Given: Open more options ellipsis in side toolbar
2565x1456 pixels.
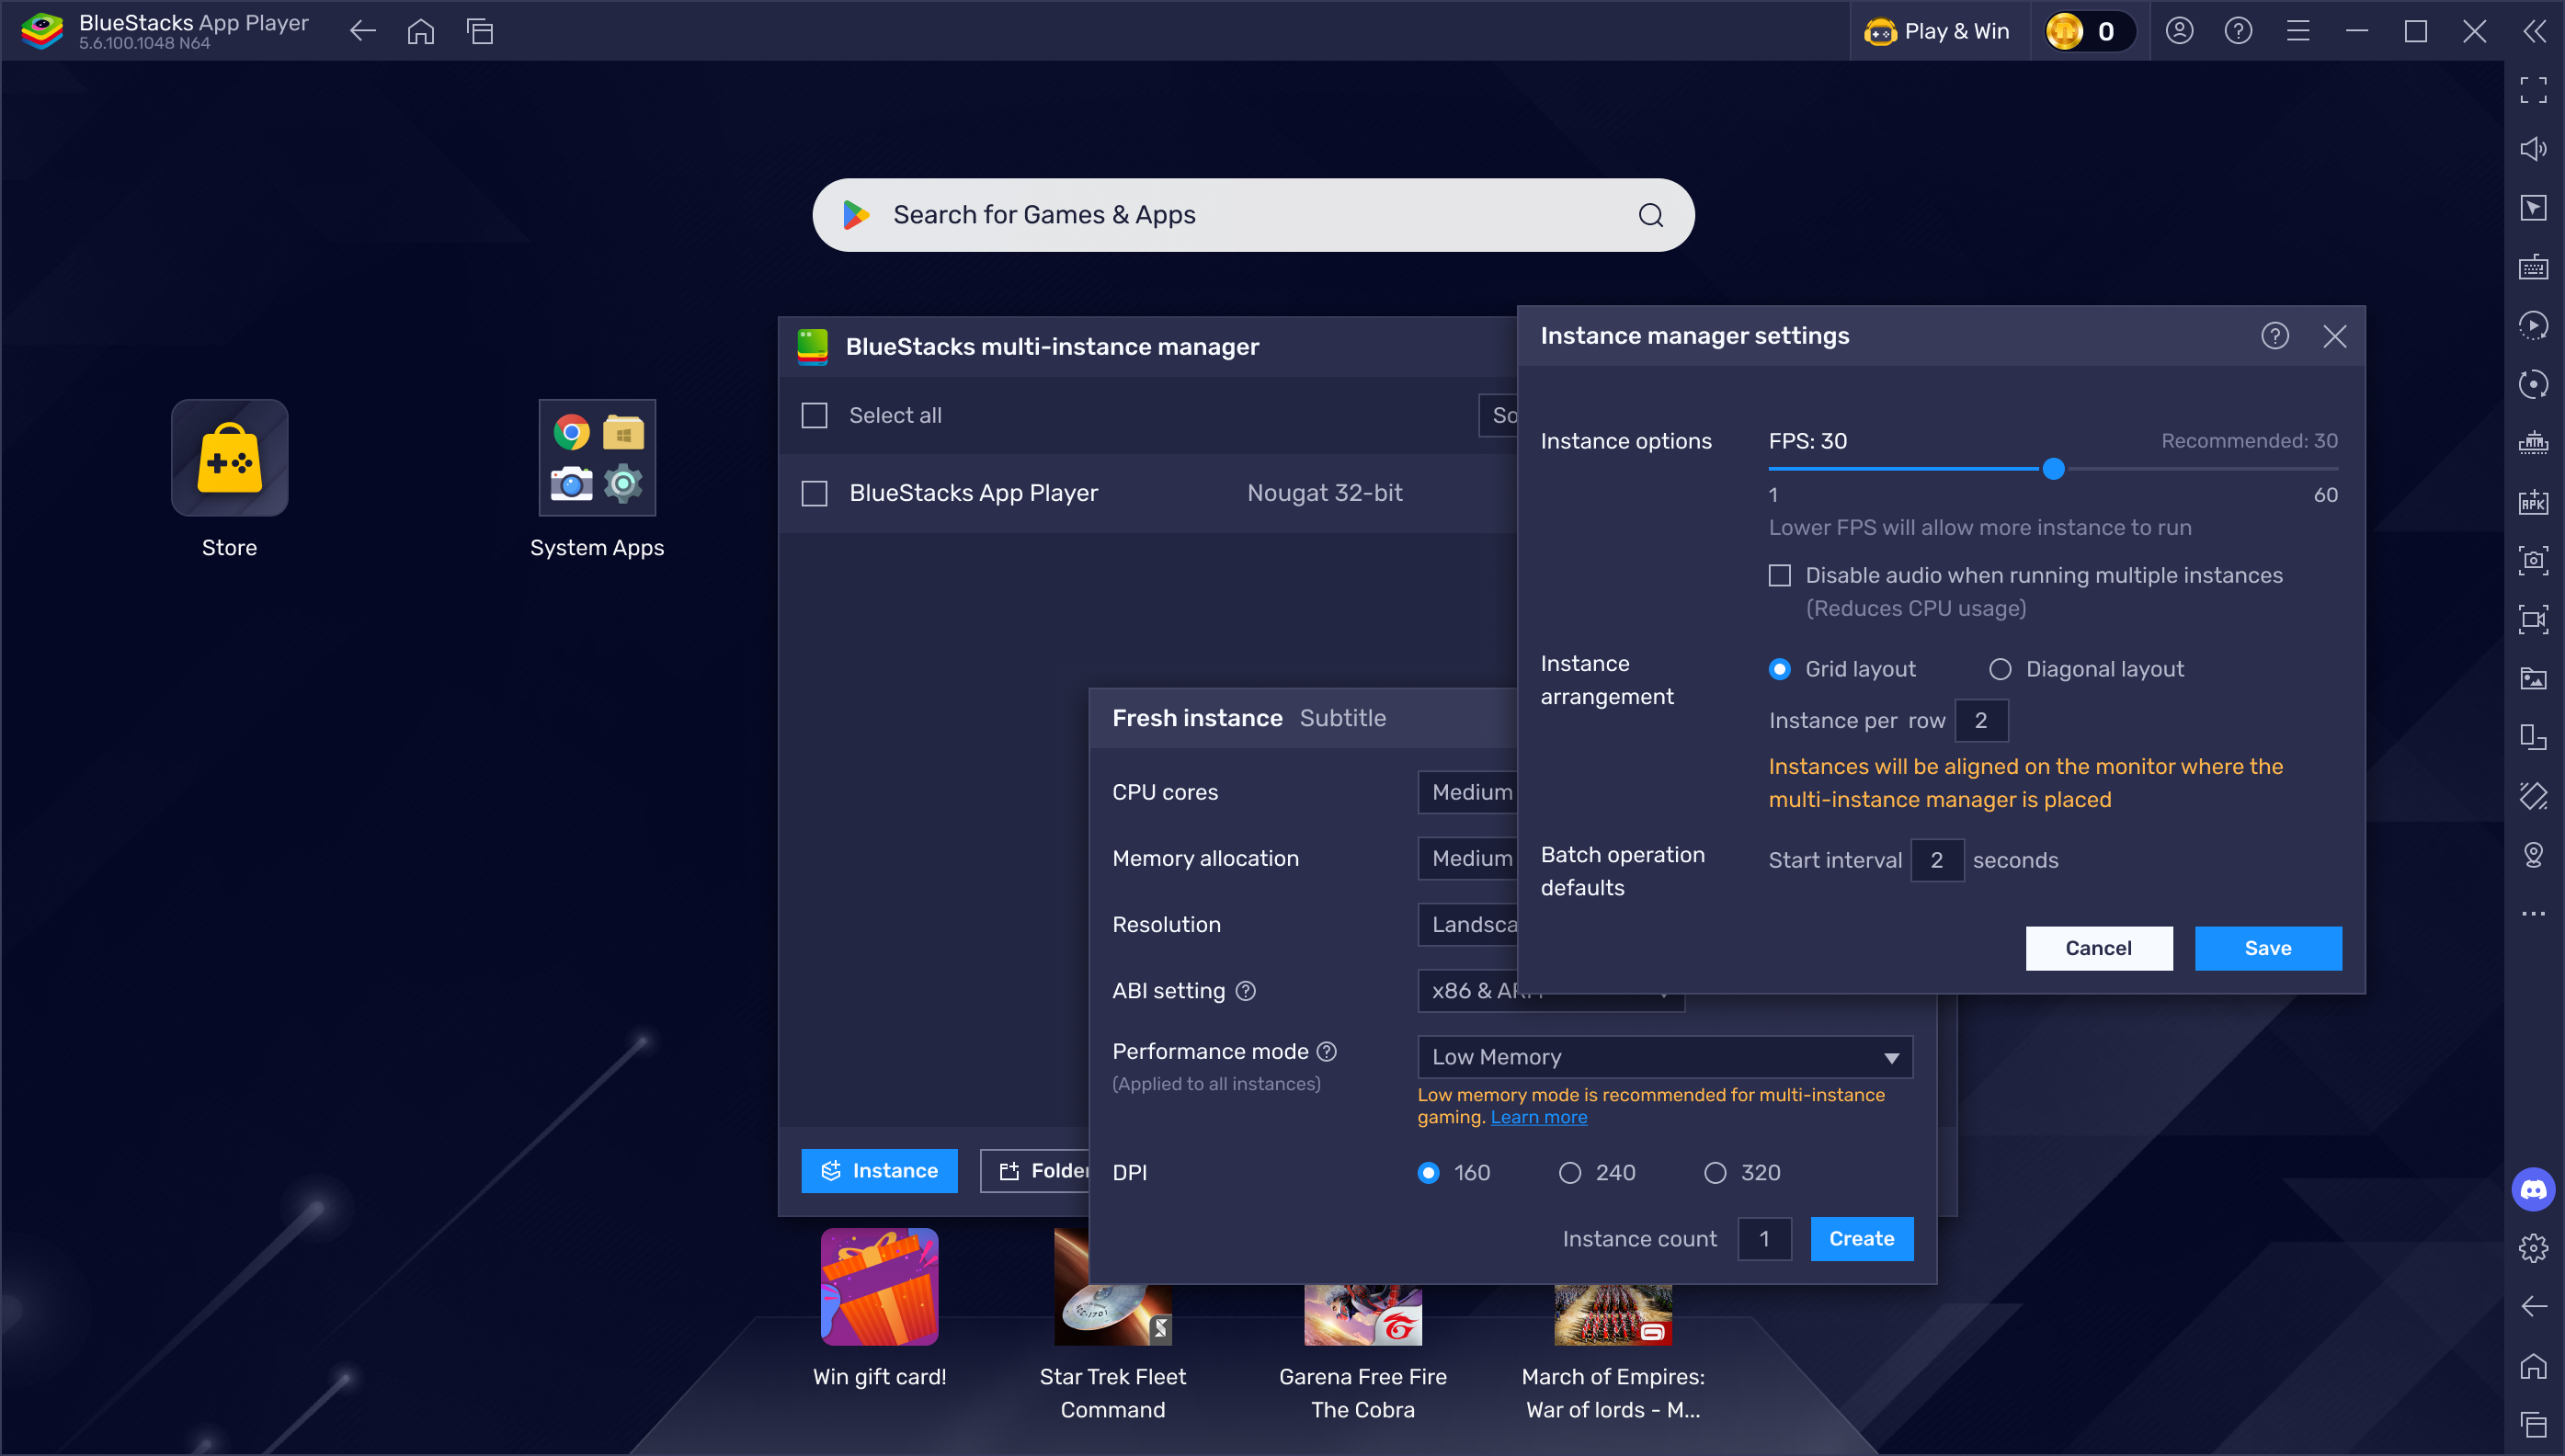Looking at the screenshot, I should 2533,914.
